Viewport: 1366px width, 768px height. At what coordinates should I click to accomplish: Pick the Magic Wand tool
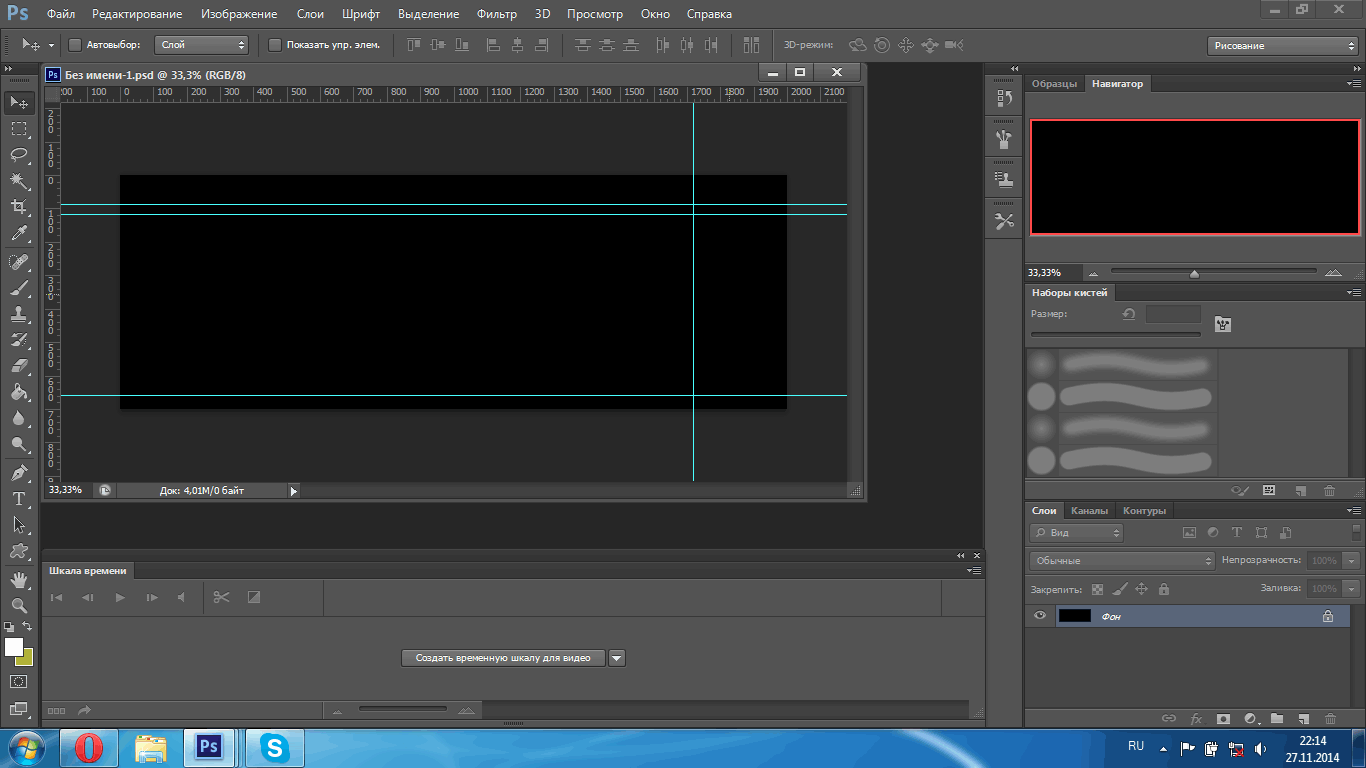tap(19, 181)
